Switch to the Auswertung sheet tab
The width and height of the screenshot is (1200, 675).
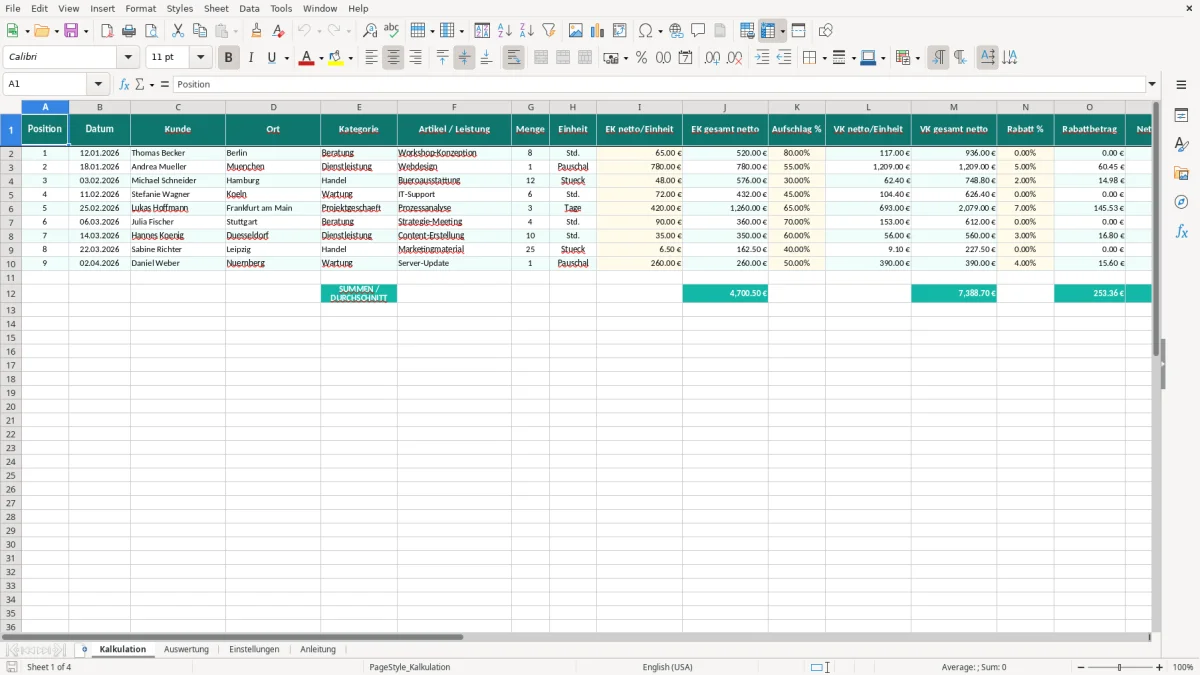click(x=186, y=649)
